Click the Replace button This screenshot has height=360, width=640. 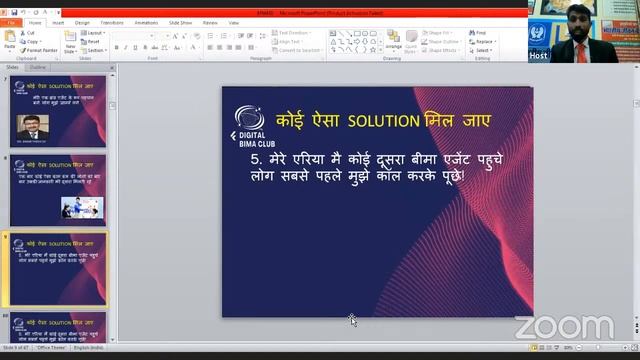click(482, 42)
